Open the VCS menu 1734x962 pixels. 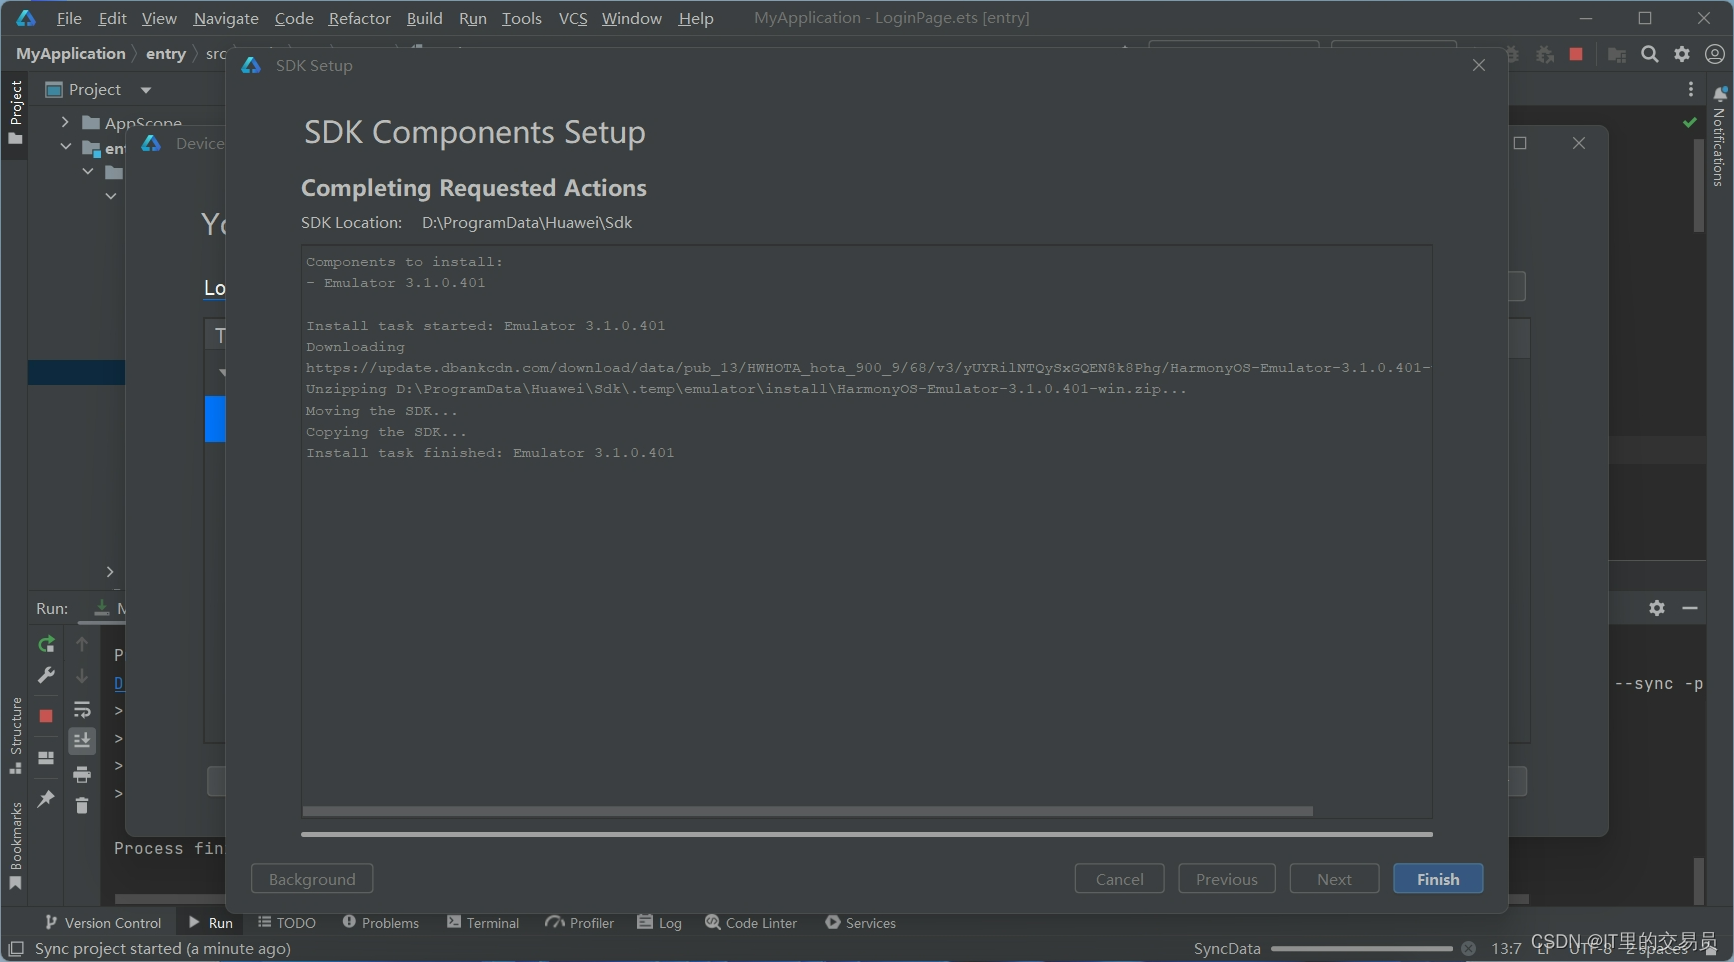click(573, 18)
